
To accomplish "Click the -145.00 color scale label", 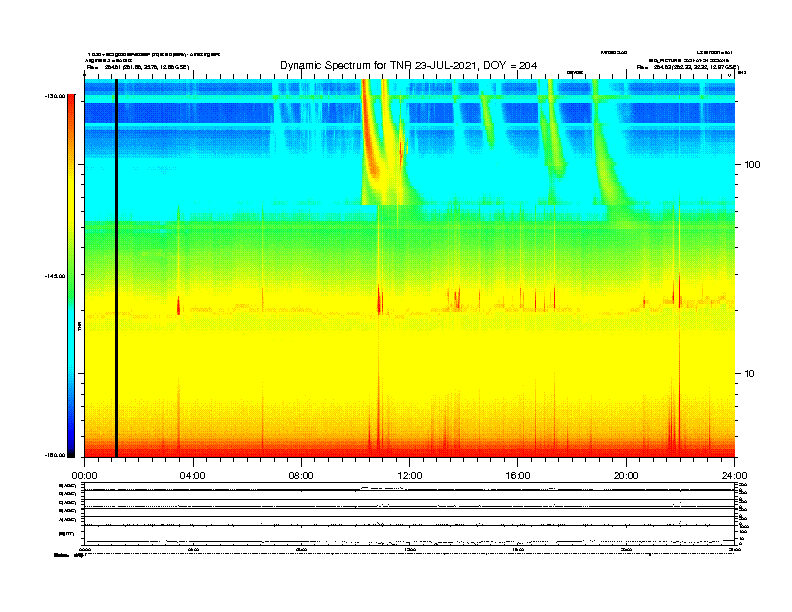I will 55,276.
